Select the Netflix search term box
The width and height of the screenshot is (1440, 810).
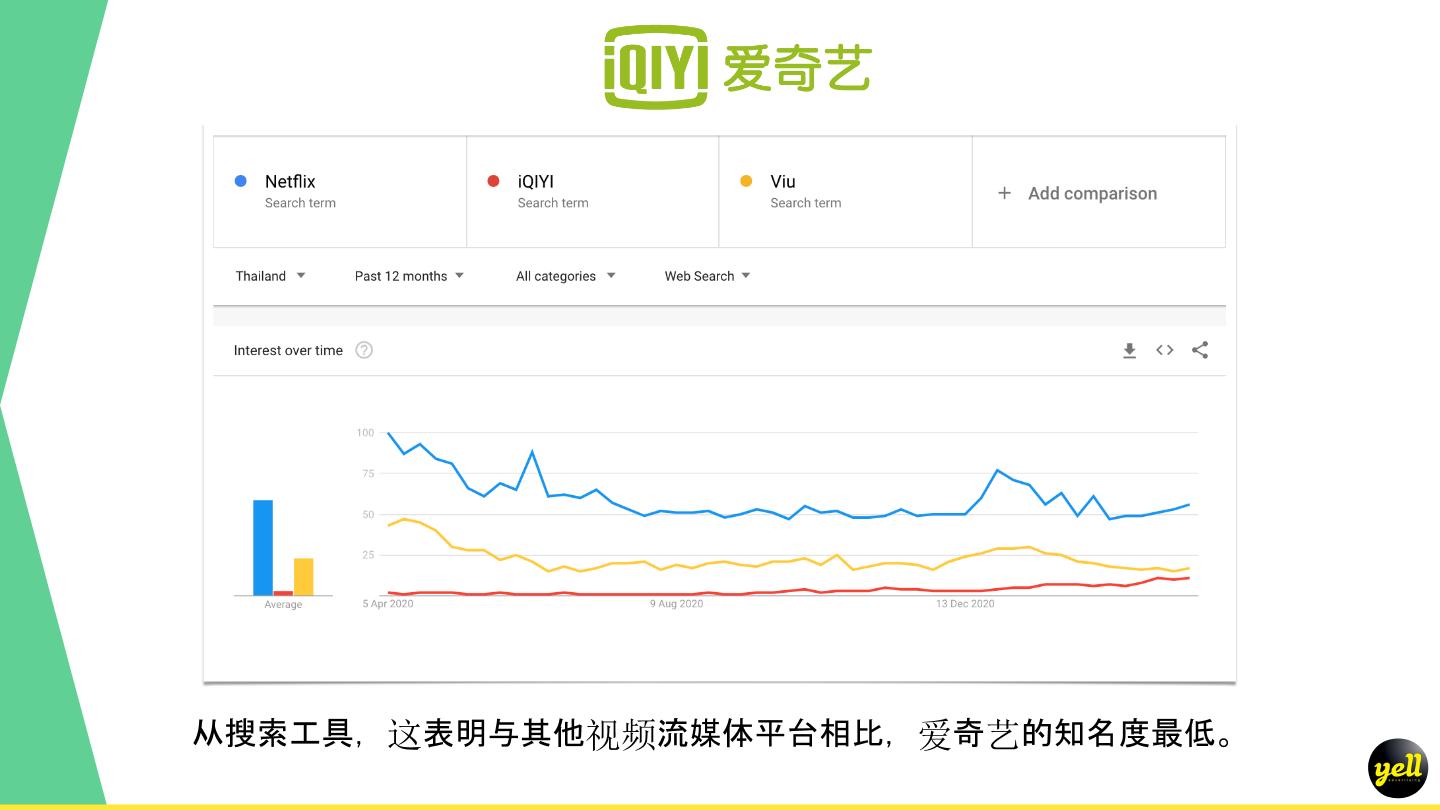pos(340,191)
